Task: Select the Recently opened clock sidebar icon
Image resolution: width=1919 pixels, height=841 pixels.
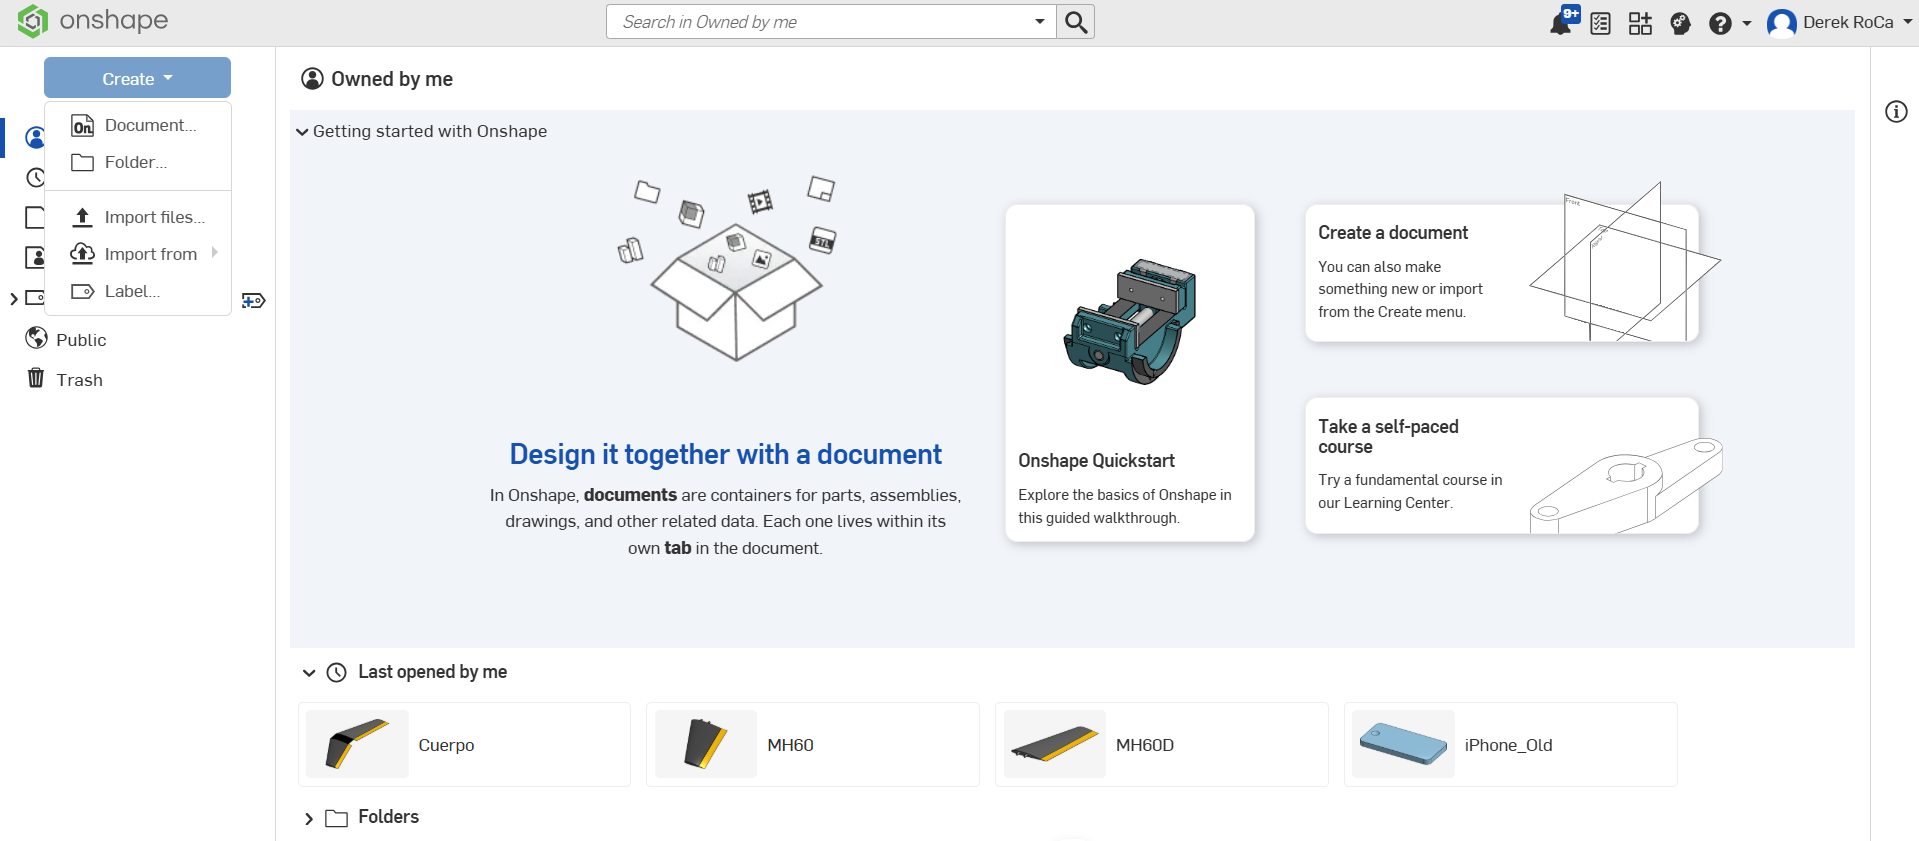Action: (35, 177)
